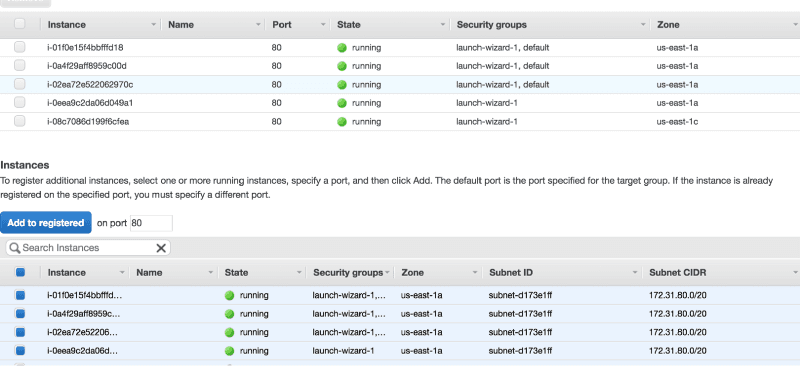The width and height of the screenshot is (800, 370).
Task: Click the Instances section heading
Action: pyautogui.click(x=24, y=165)
